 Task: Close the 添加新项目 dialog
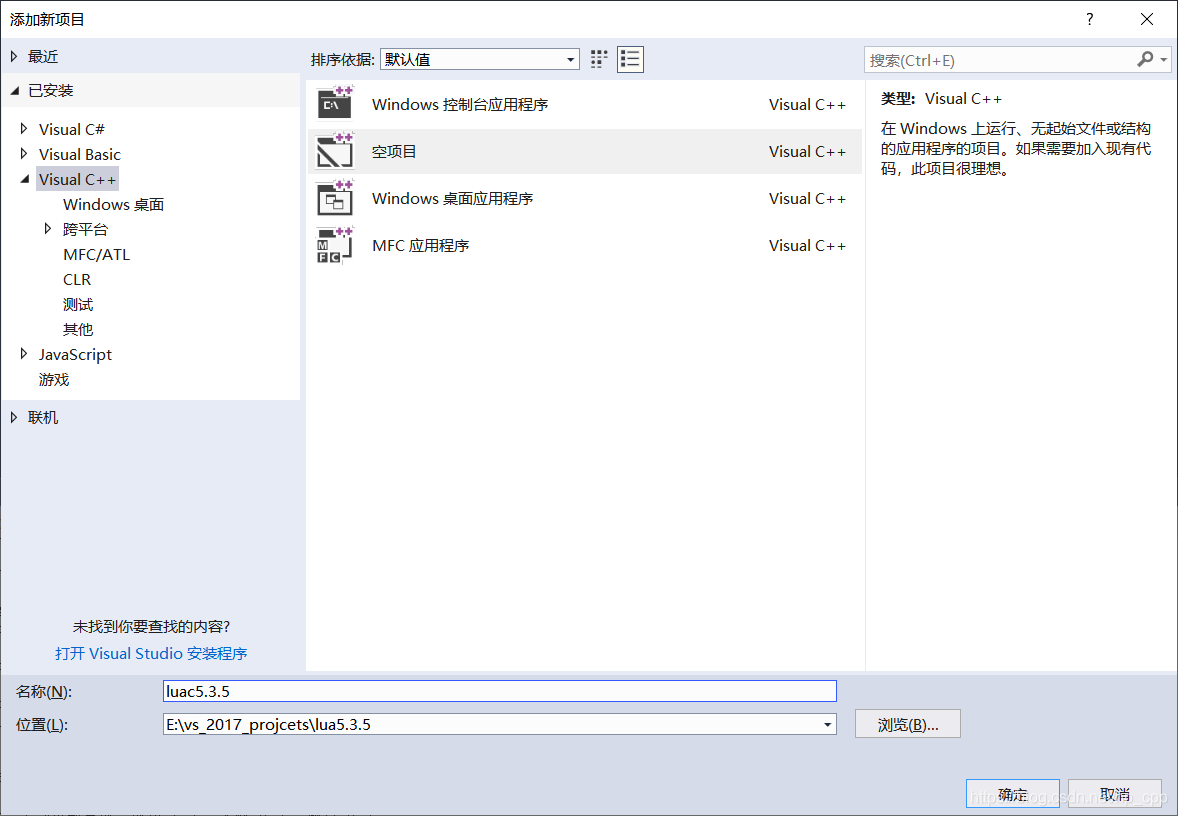[1146, 19]
